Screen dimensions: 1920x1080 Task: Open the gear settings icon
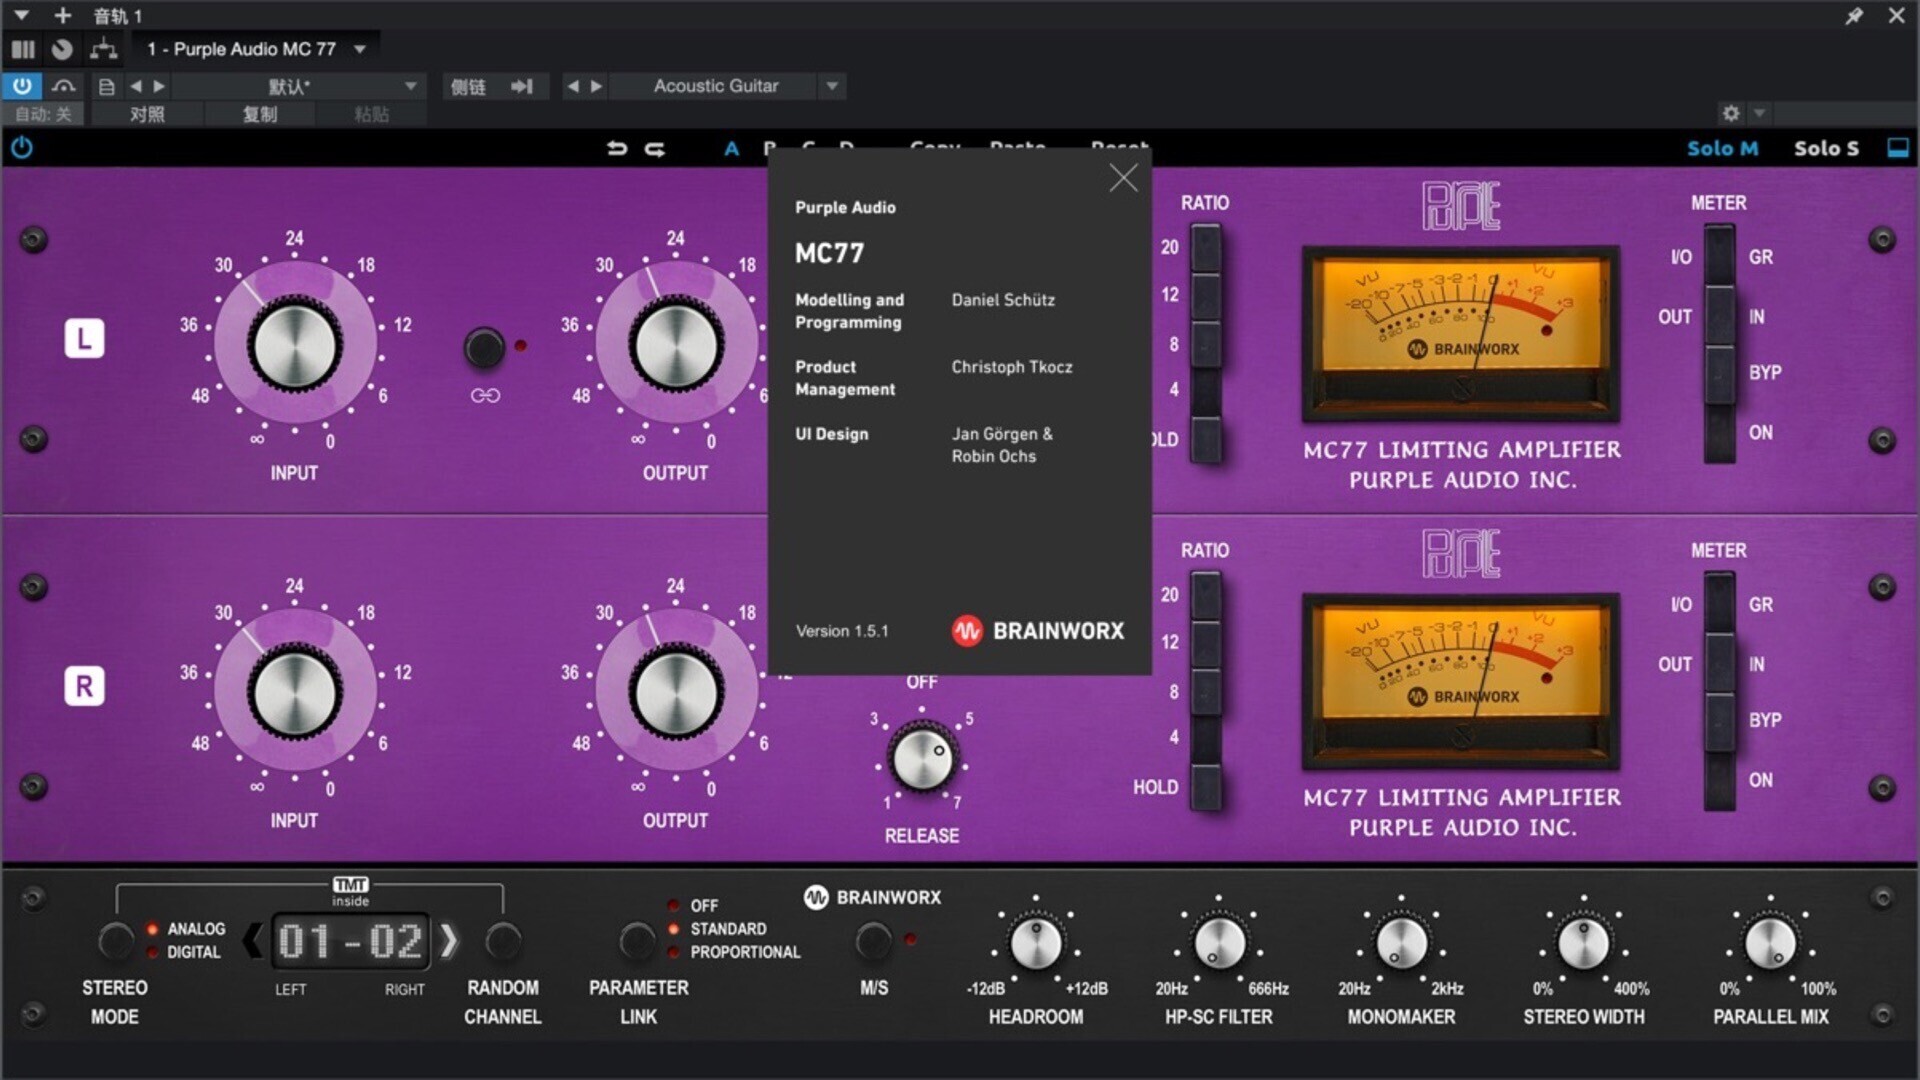[1731, 113]
